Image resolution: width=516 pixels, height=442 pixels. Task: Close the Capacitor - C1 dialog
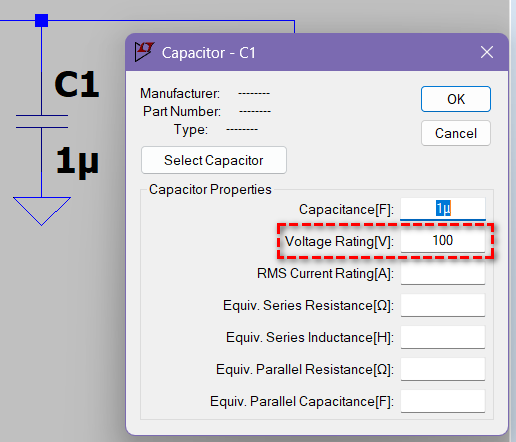tap(487, 52)
